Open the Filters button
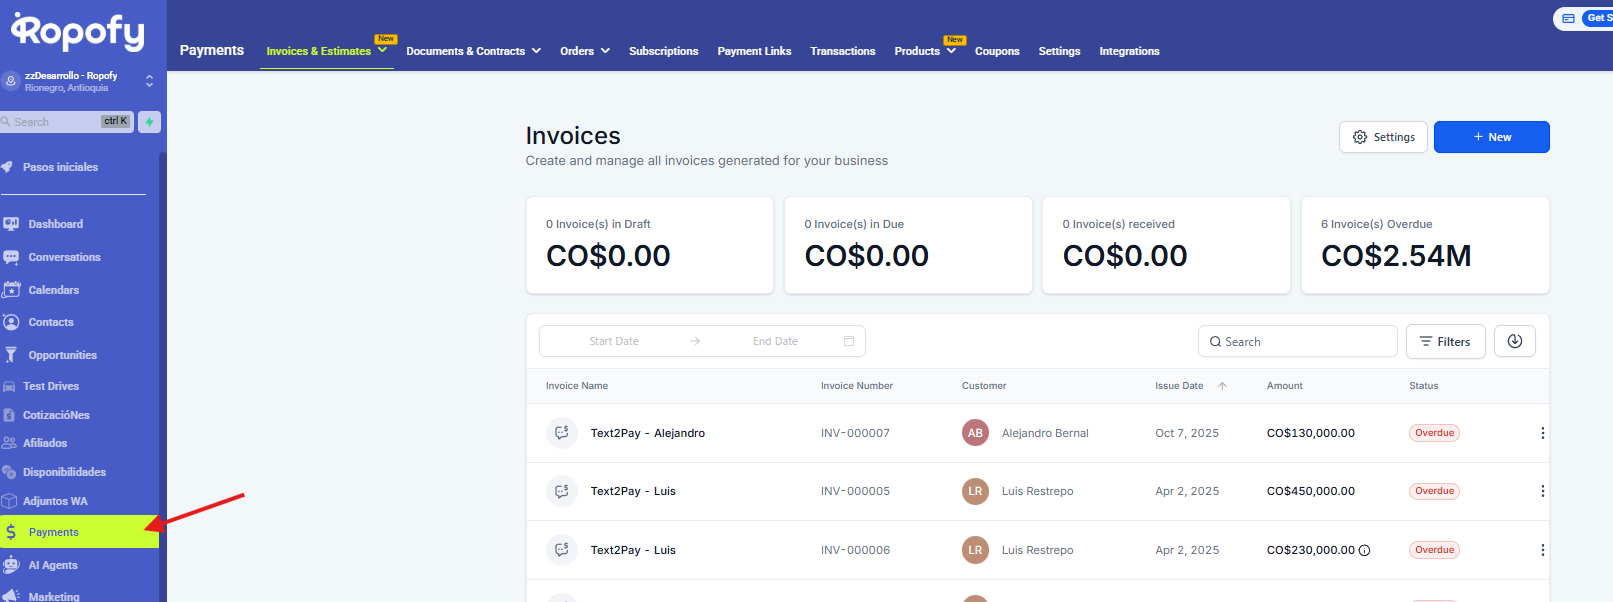Image resolution: width=1613 pixels, height=602 pixels. coord(1445,341)
